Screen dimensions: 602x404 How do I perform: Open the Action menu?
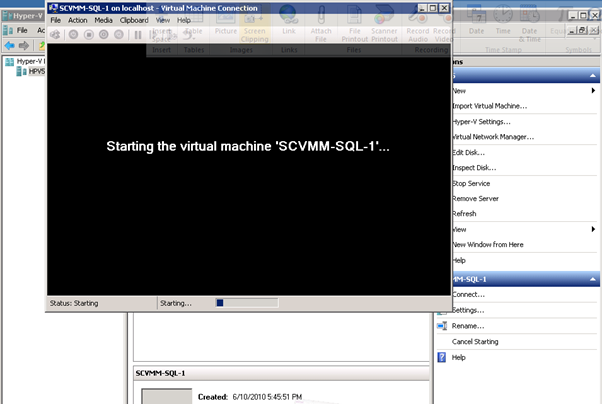[x=78, y=20]
